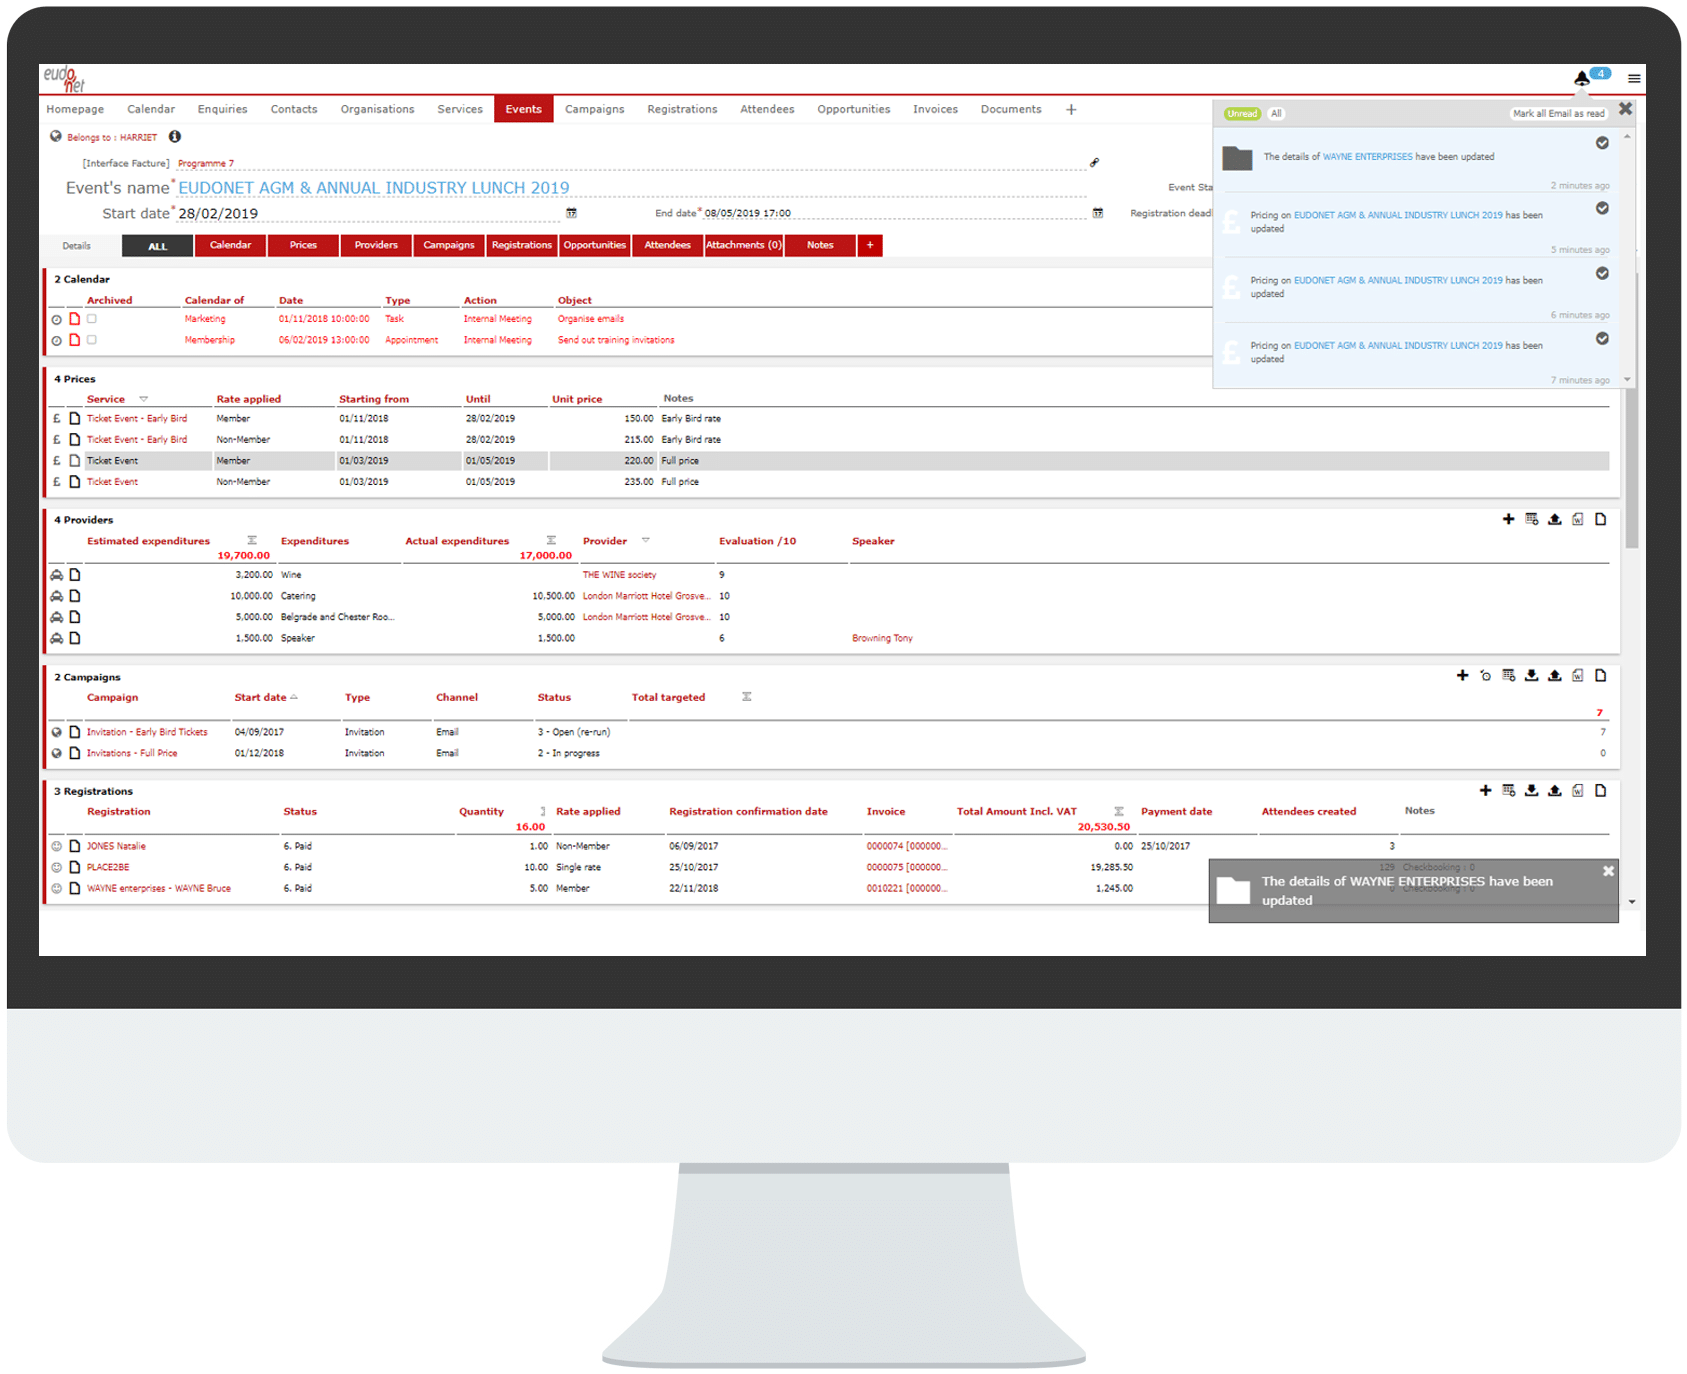Open Invitation - Early Bird Tickets campaign

tap(147, 732)
